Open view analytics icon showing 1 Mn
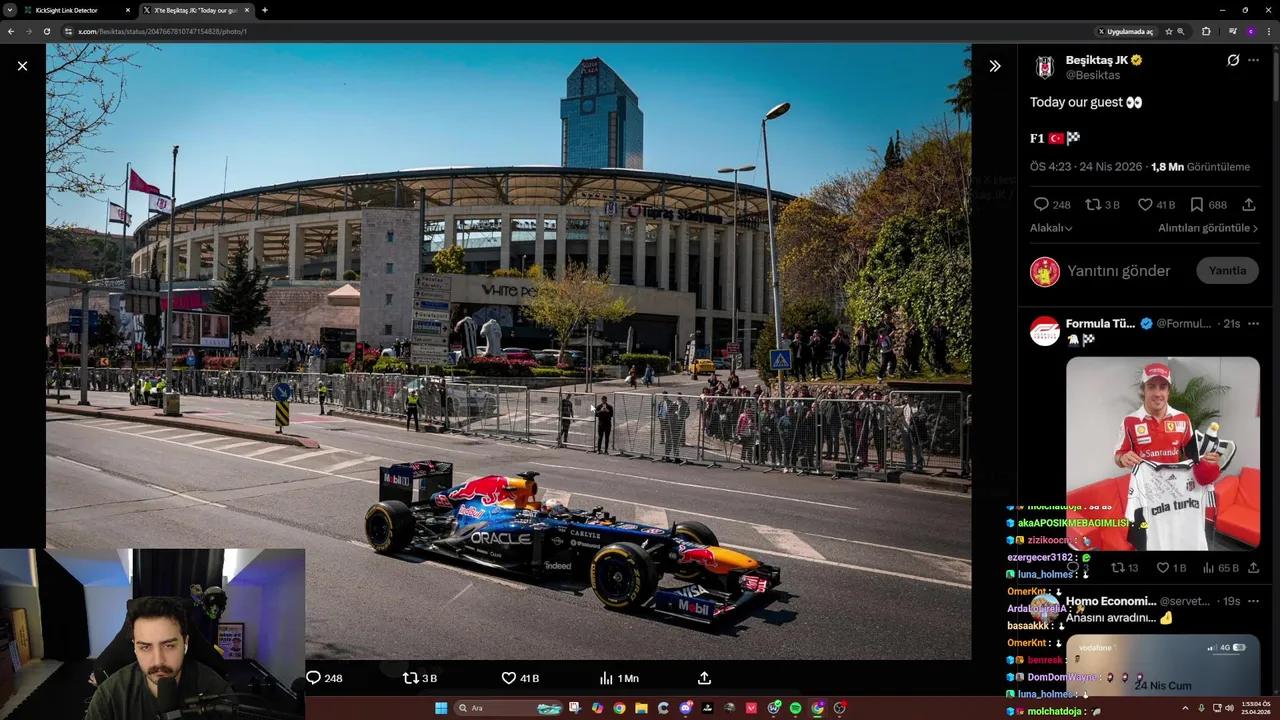The width and height of the screenshot is (1280, 720). coord(606,678)
